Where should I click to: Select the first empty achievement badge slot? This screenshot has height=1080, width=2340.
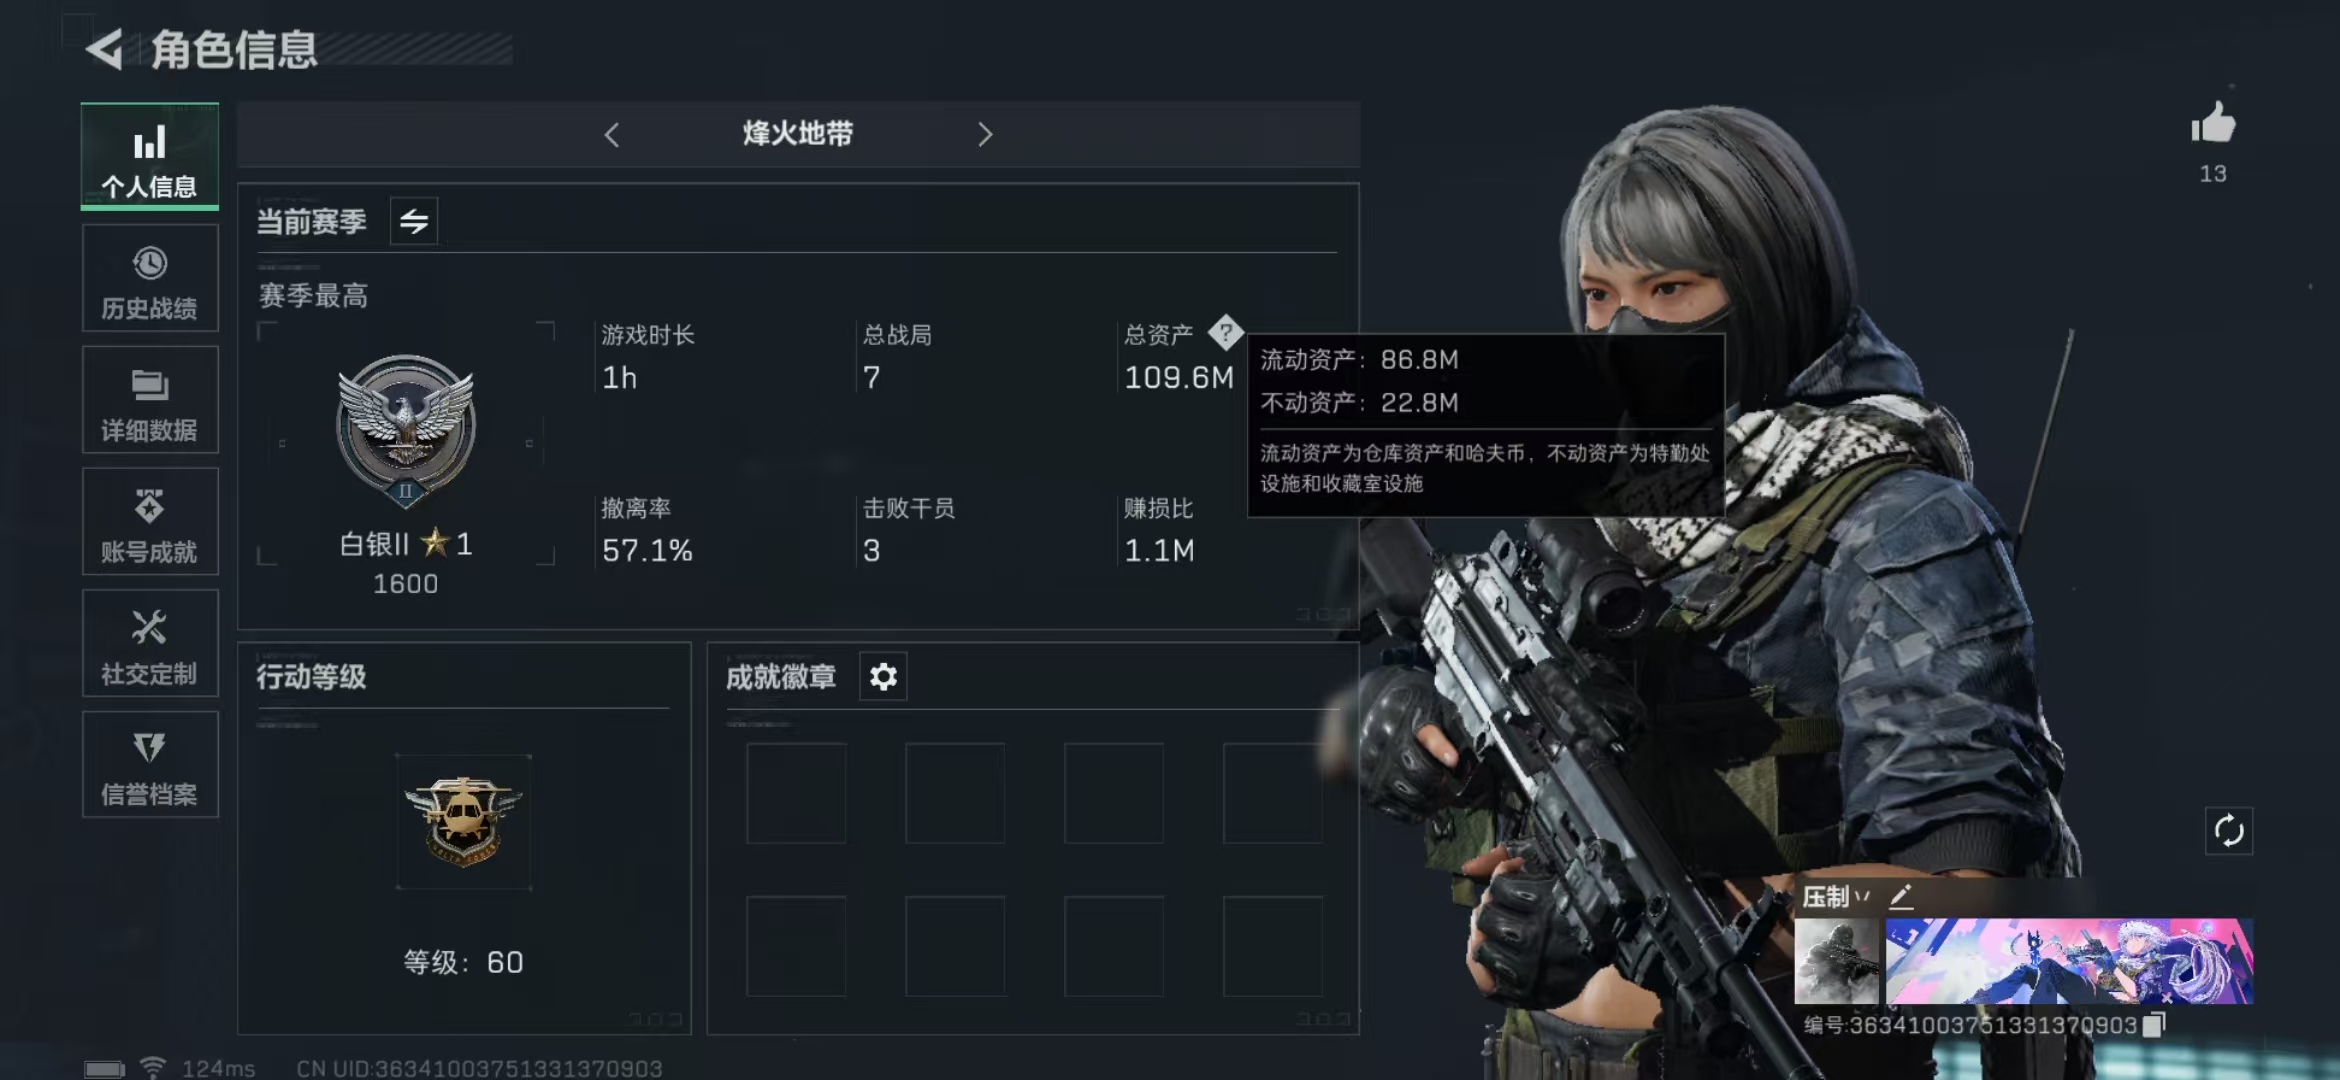tap(796, 793)
